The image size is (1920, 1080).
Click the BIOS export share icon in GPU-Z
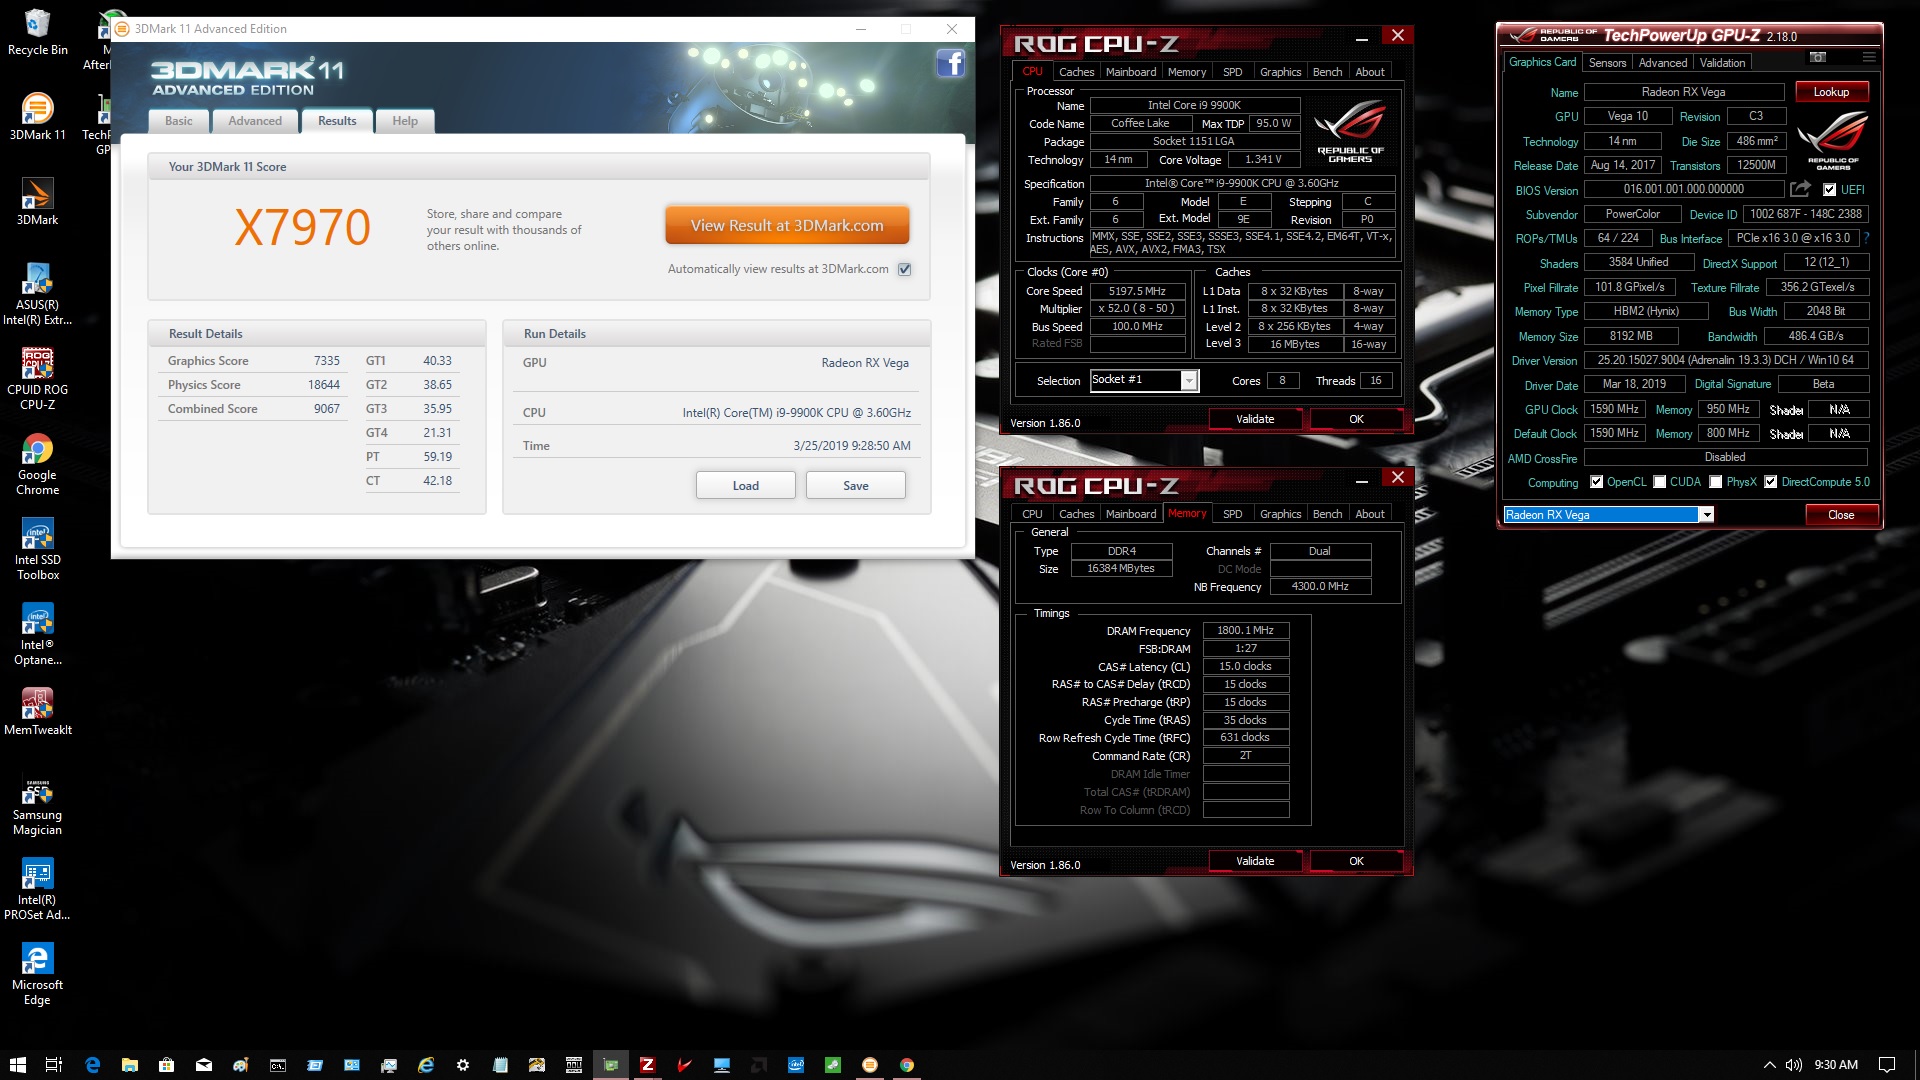tap(1800, 189)
